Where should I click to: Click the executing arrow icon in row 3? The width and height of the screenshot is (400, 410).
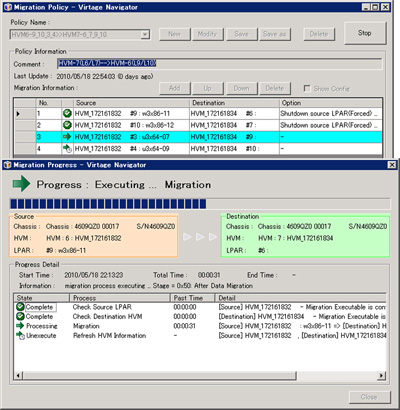click(67, 137)
